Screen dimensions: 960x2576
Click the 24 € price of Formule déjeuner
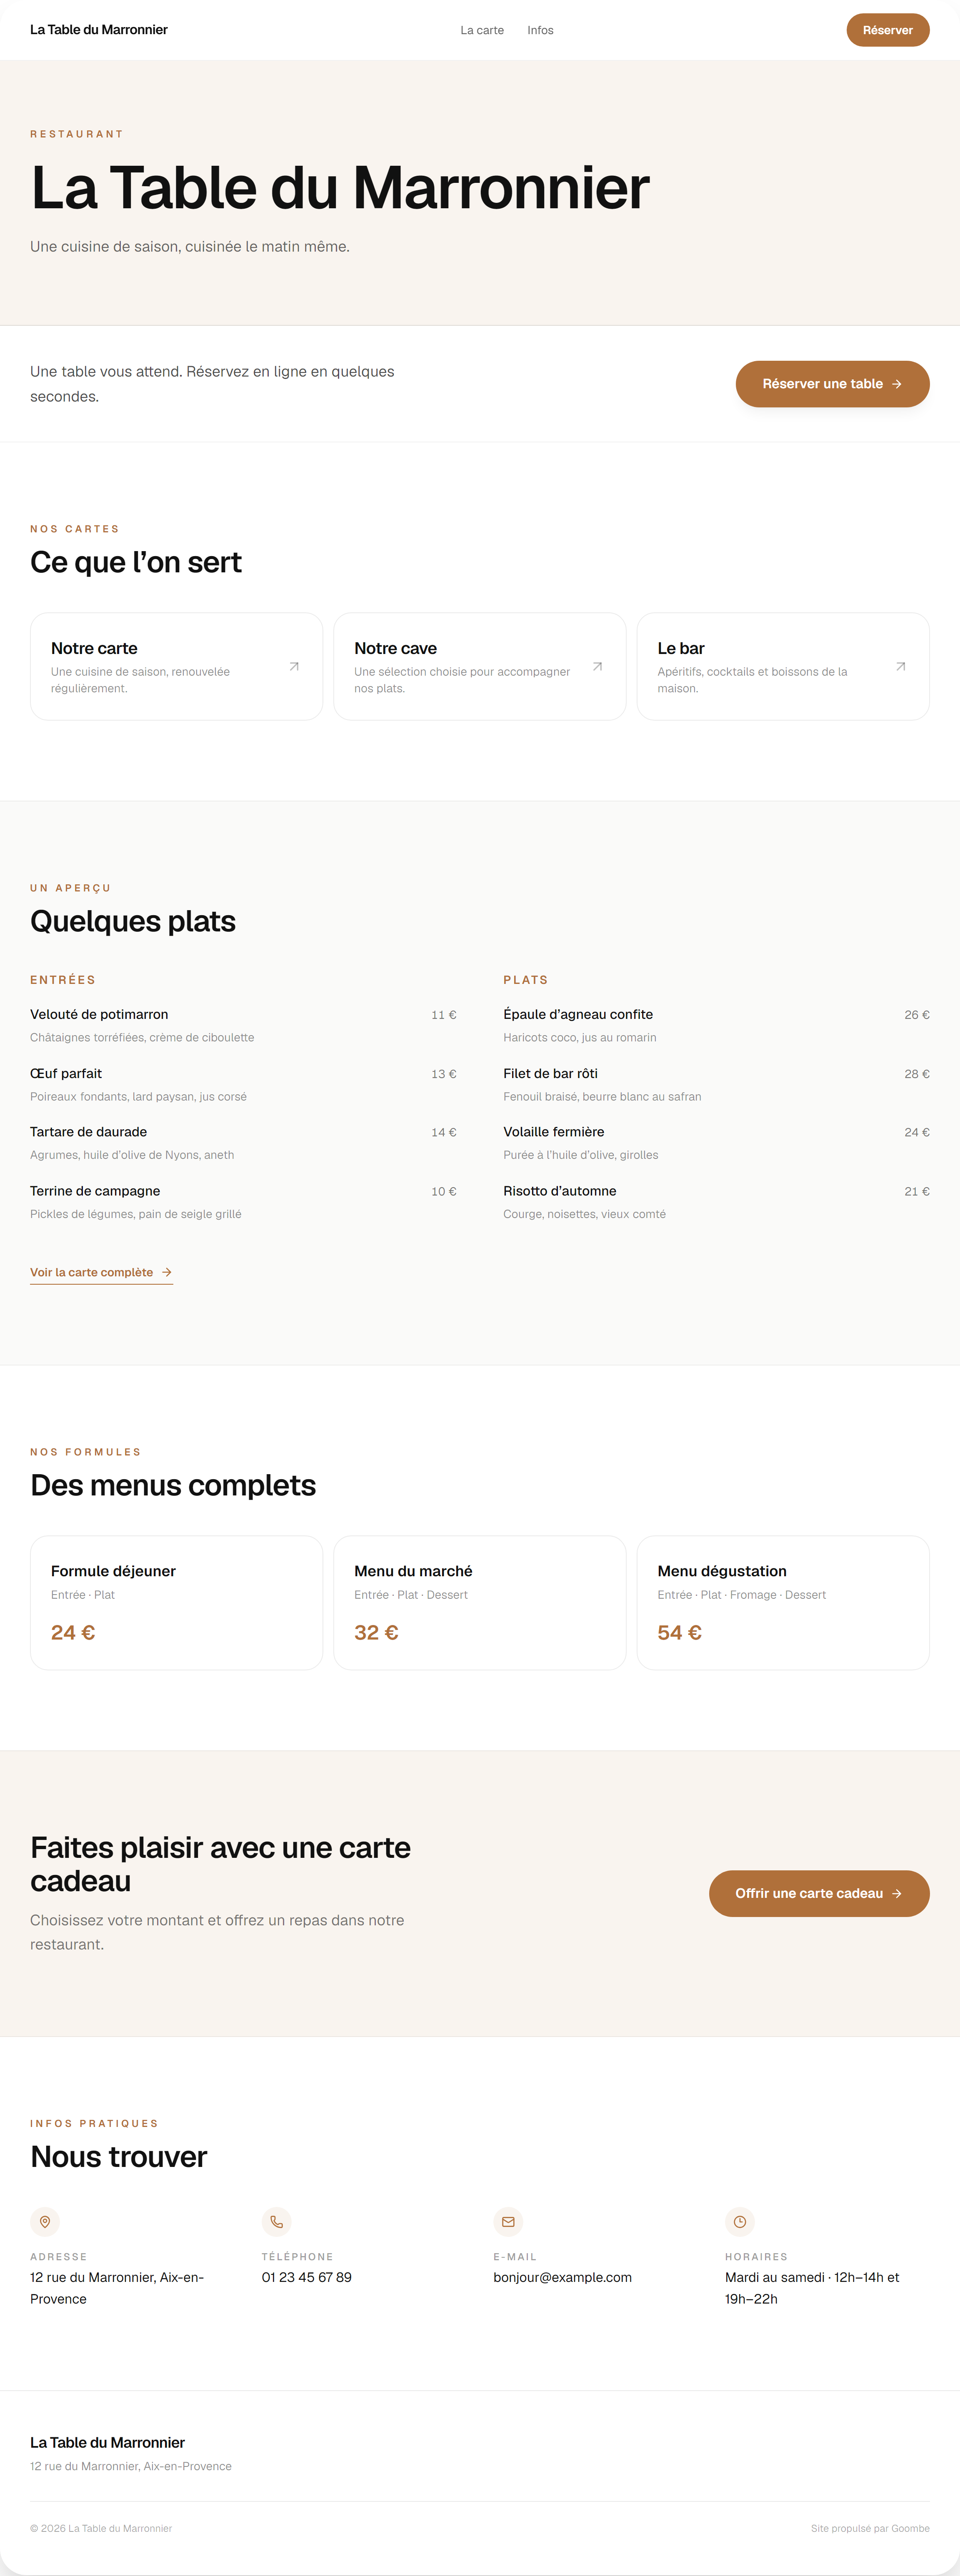click(x=73, y=1632)
